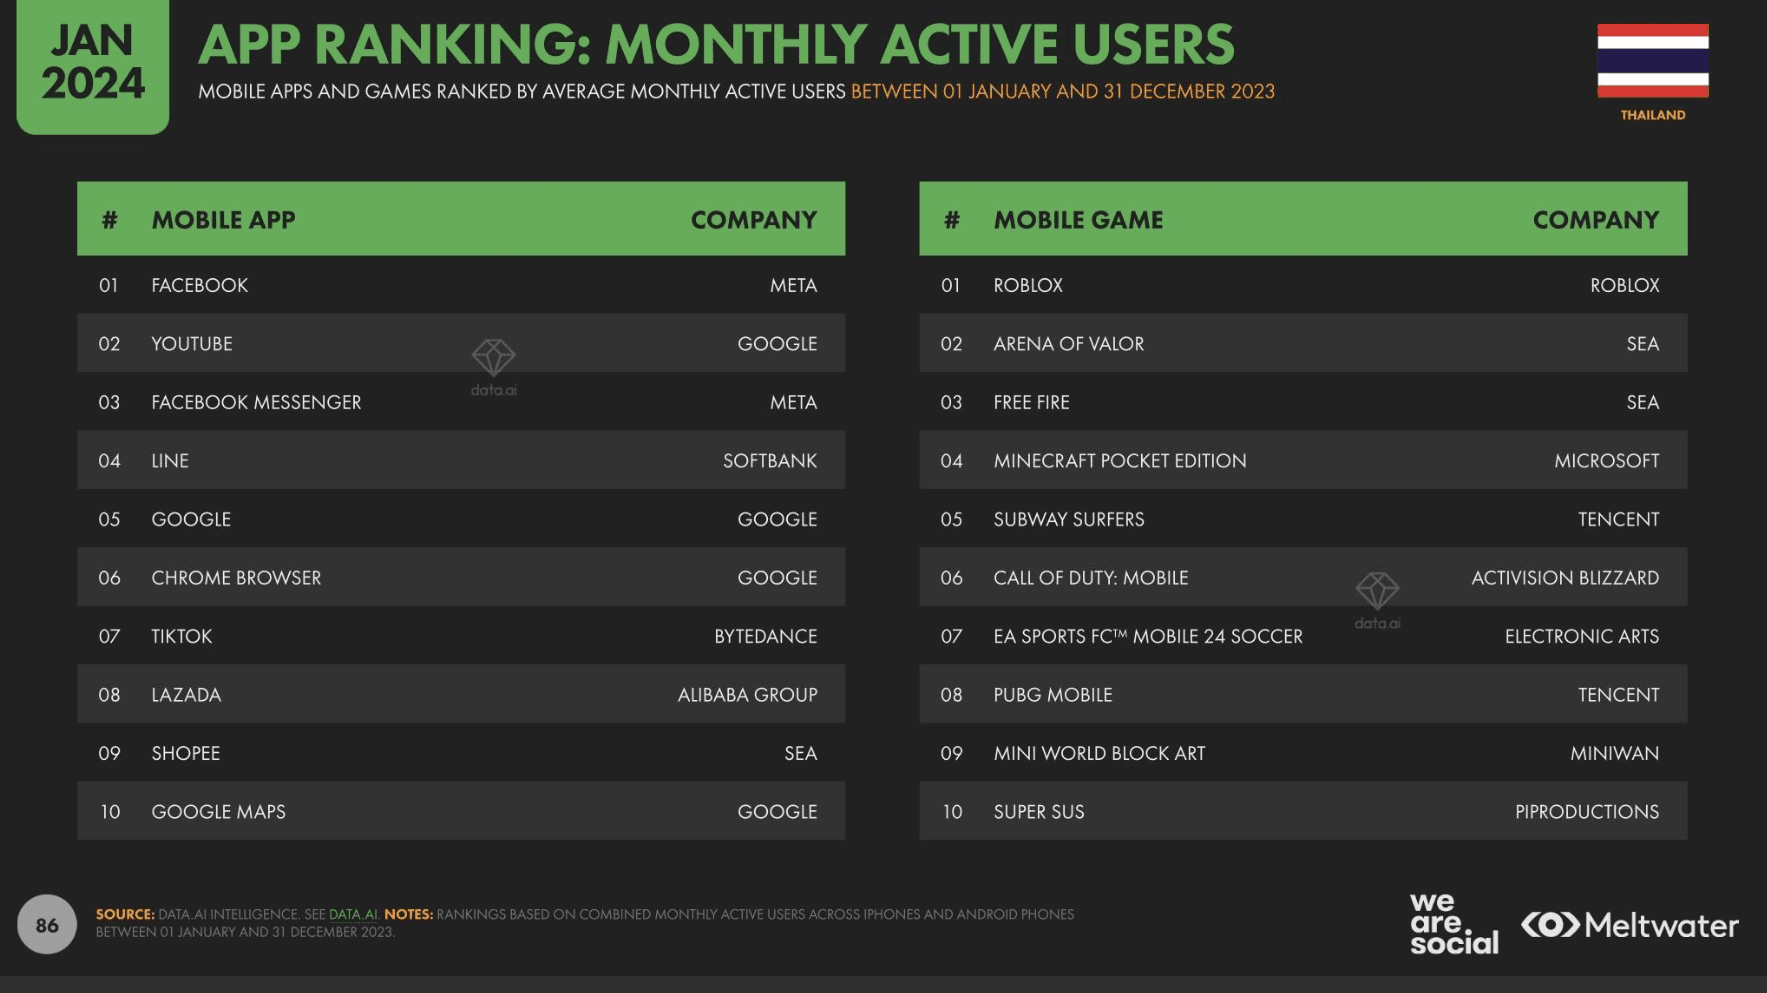This screenshot has height=993, width=1767.
Task: Click the JAN 2024 date badge
Action: [92, 63]
